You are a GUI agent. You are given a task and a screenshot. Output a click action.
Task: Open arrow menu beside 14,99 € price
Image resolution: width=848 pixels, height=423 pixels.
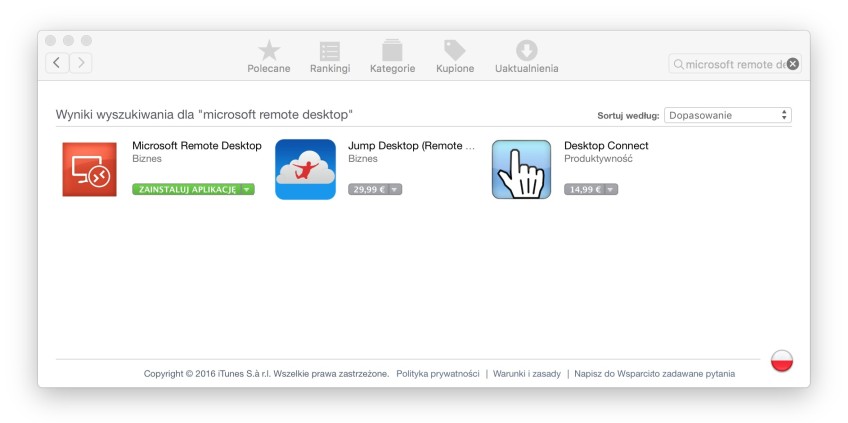(x=611, y=189)
